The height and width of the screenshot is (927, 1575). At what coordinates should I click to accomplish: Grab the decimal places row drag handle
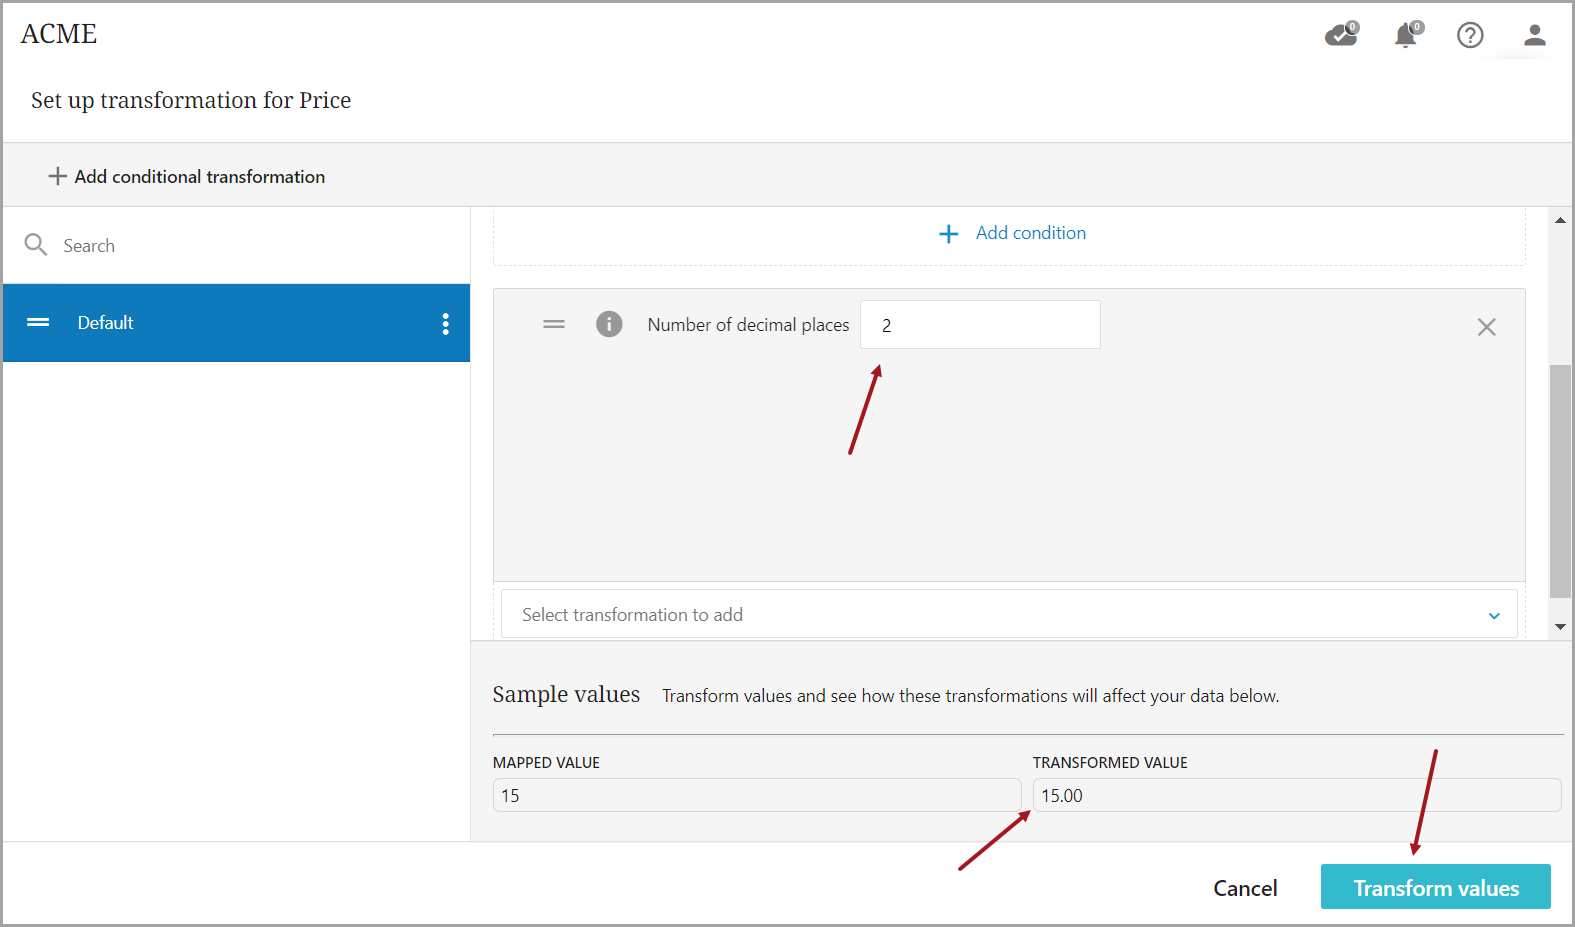[554, 324]
